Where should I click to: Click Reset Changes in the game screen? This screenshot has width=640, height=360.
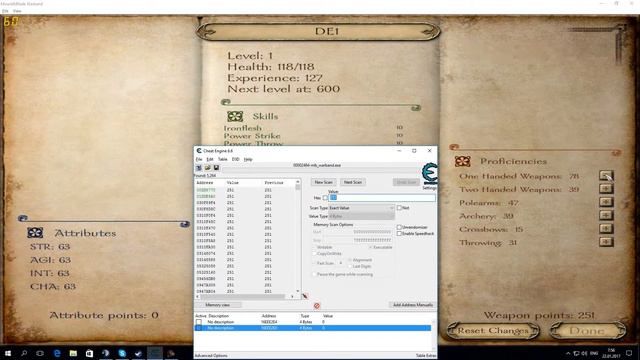[493, 331]
